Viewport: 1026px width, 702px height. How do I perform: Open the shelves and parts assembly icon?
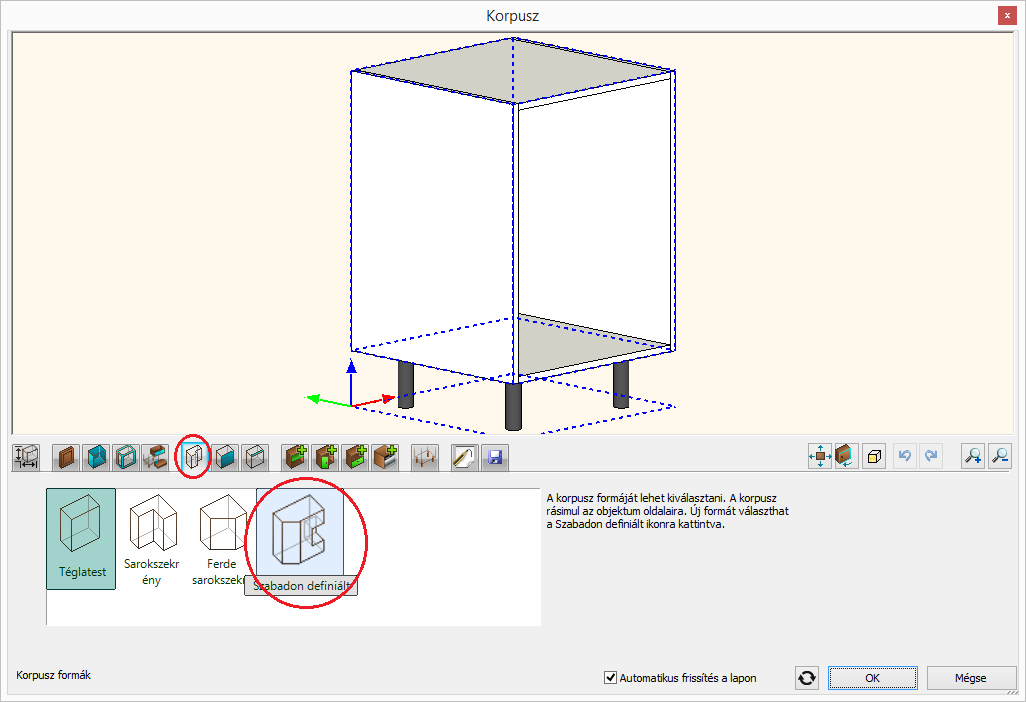(155, 457)
